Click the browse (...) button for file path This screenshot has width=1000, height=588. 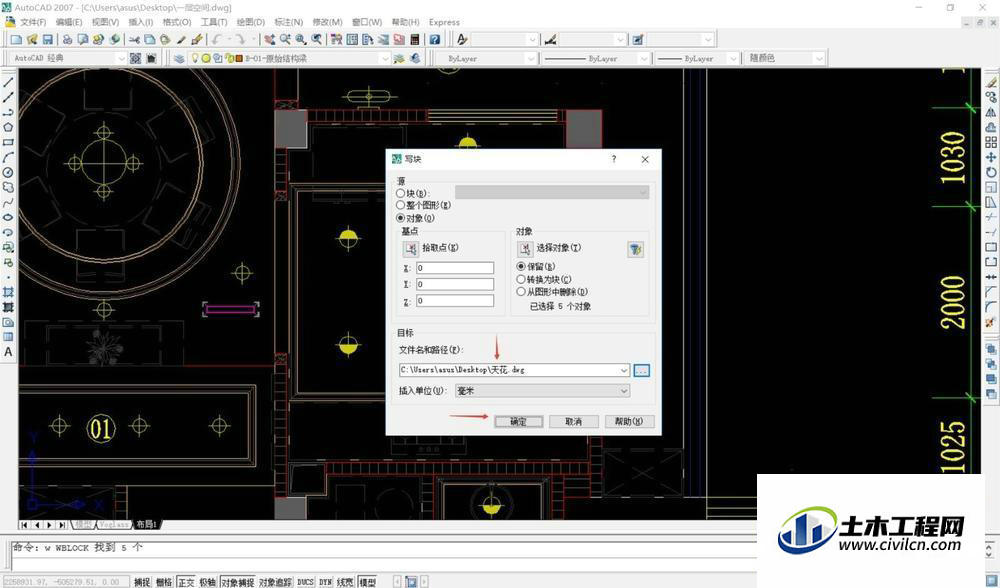(642, 370)
